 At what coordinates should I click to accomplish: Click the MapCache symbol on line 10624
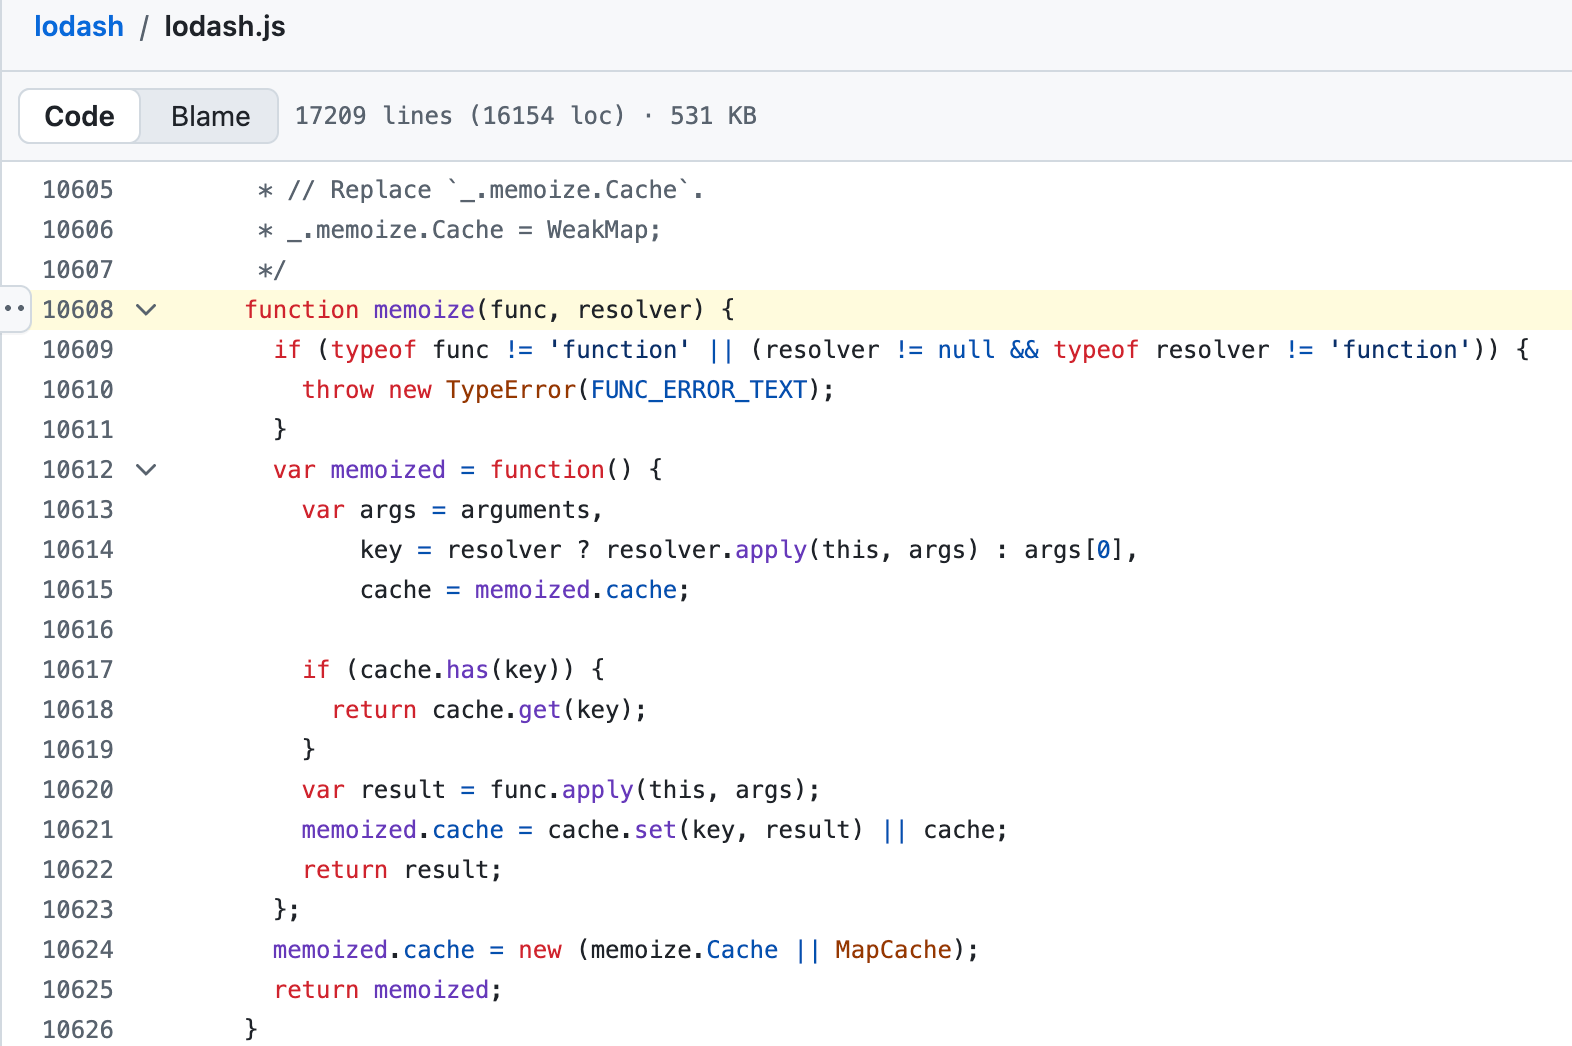point(893,949)
